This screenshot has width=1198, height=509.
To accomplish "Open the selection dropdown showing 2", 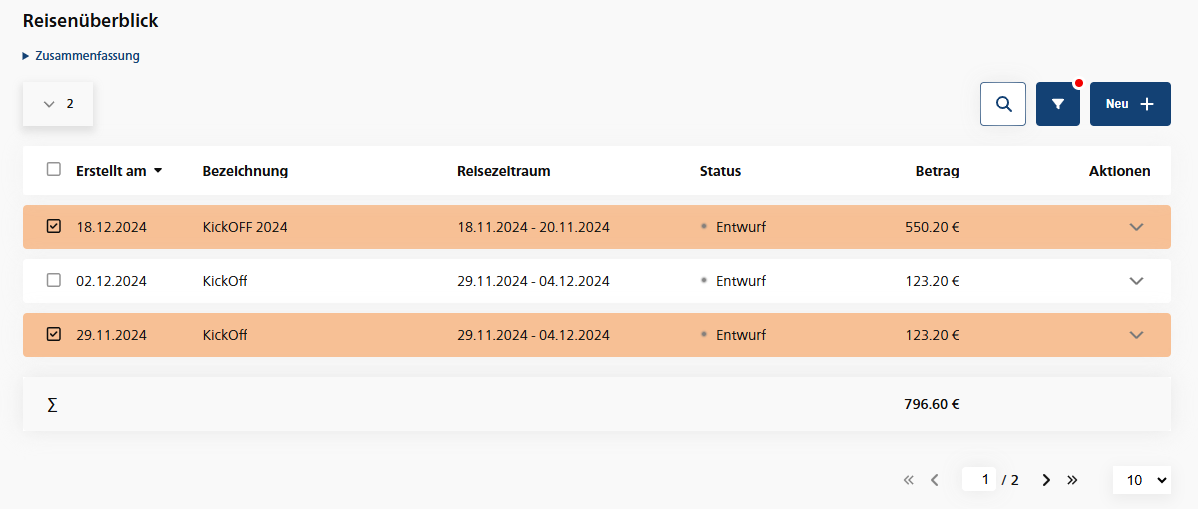I will [58, 104].
